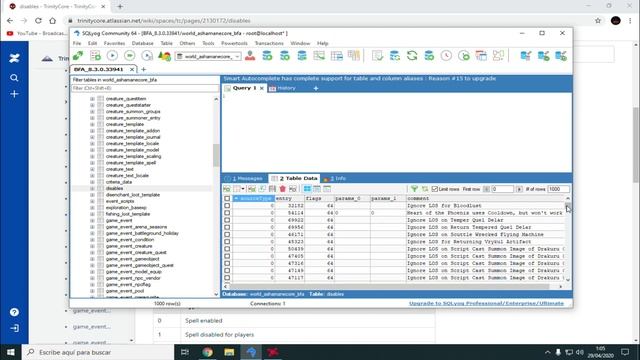Screen dimensions: 640x360
Task: Add new connection tab next to BFA_8.3.0.33941
Action: [143, 69]
